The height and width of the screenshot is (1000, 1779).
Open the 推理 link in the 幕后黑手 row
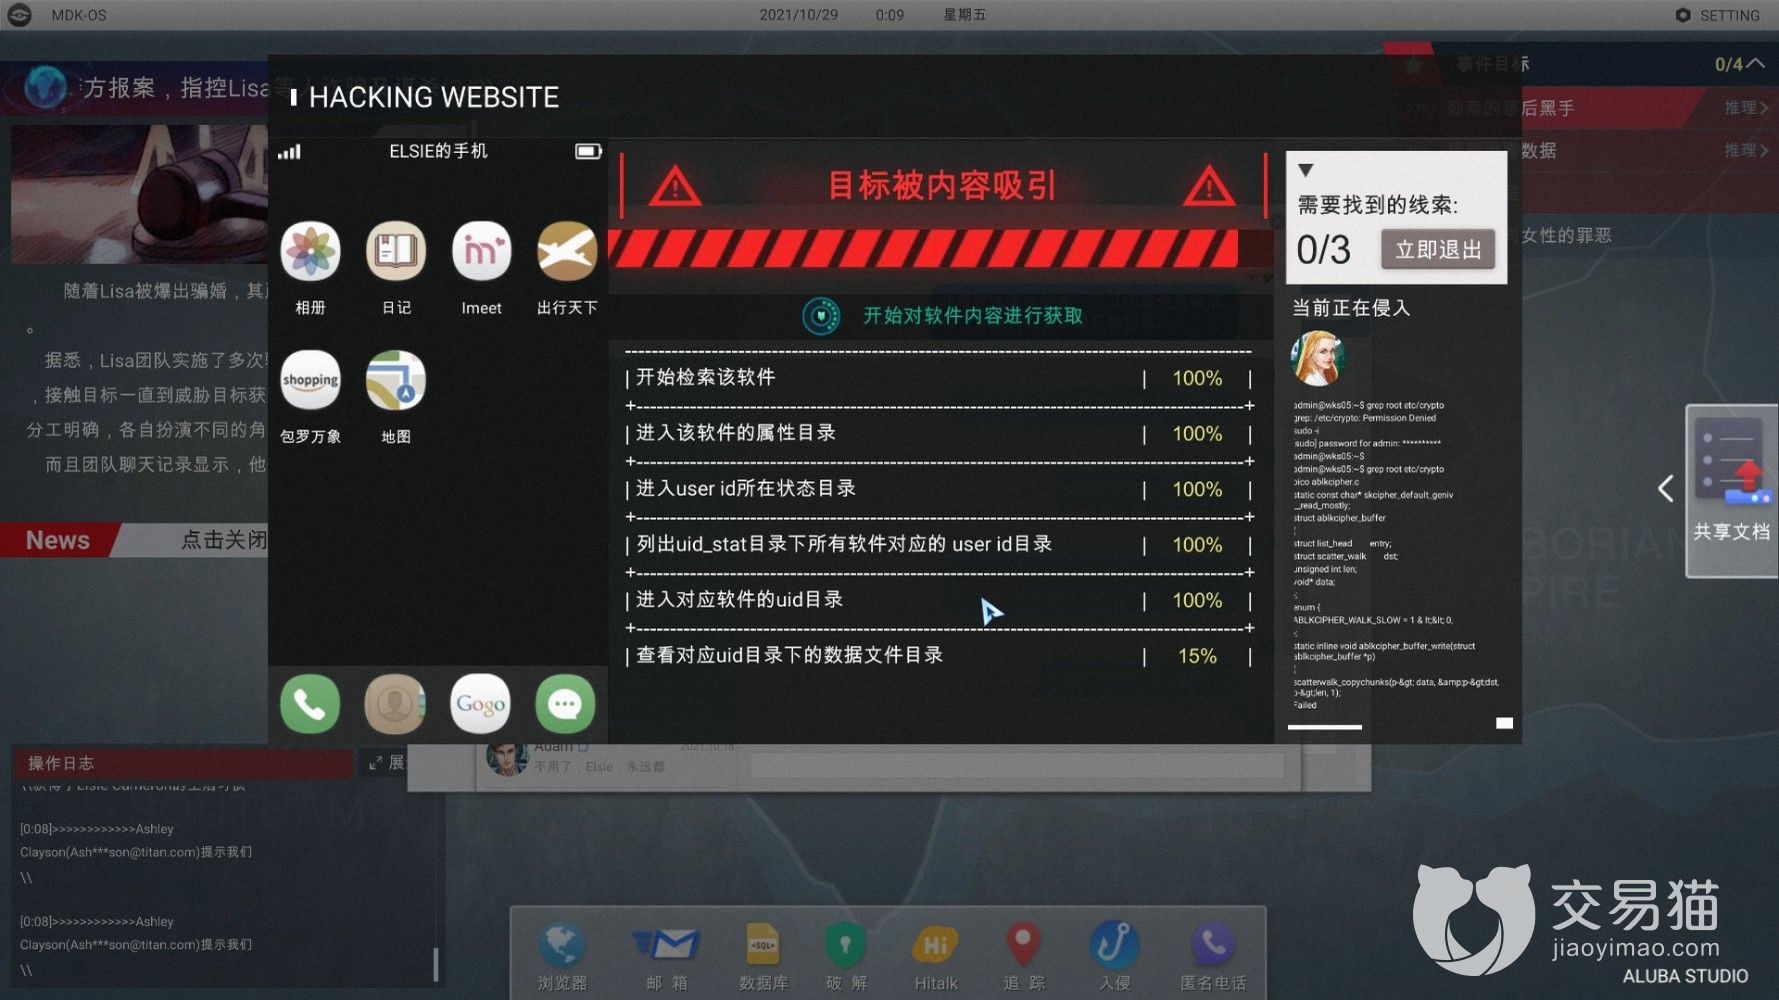pyautogui.click(x=1746, y=107)
